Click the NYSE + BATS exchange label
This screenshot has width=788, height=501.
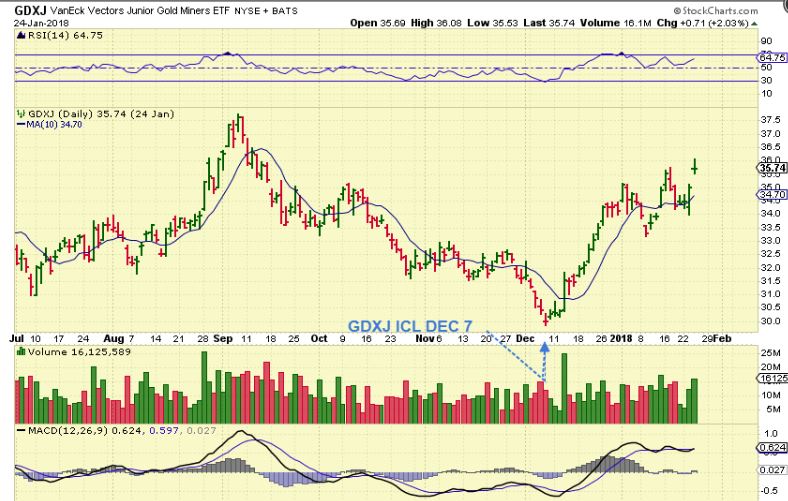(266, 11)
